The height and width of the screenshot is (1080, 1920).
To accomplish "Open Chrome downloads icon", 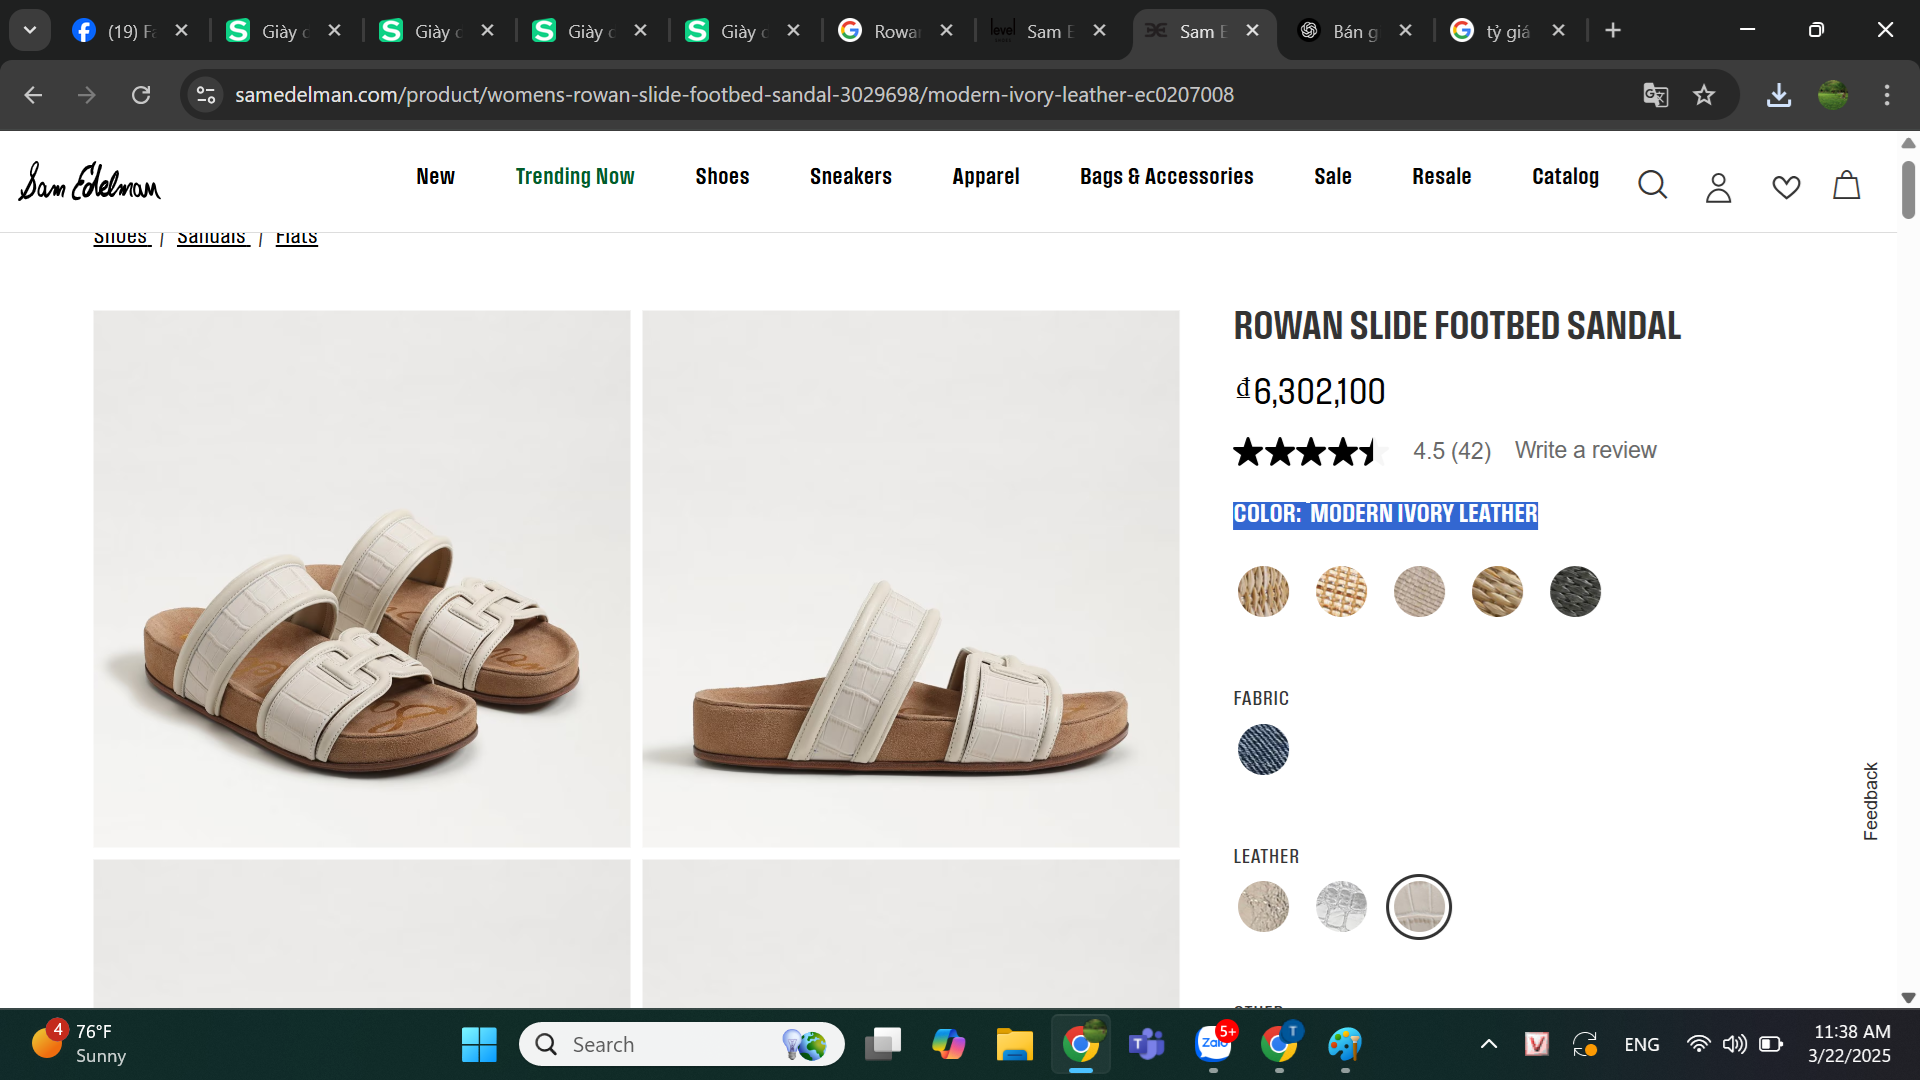I will tap(1778, 95).
